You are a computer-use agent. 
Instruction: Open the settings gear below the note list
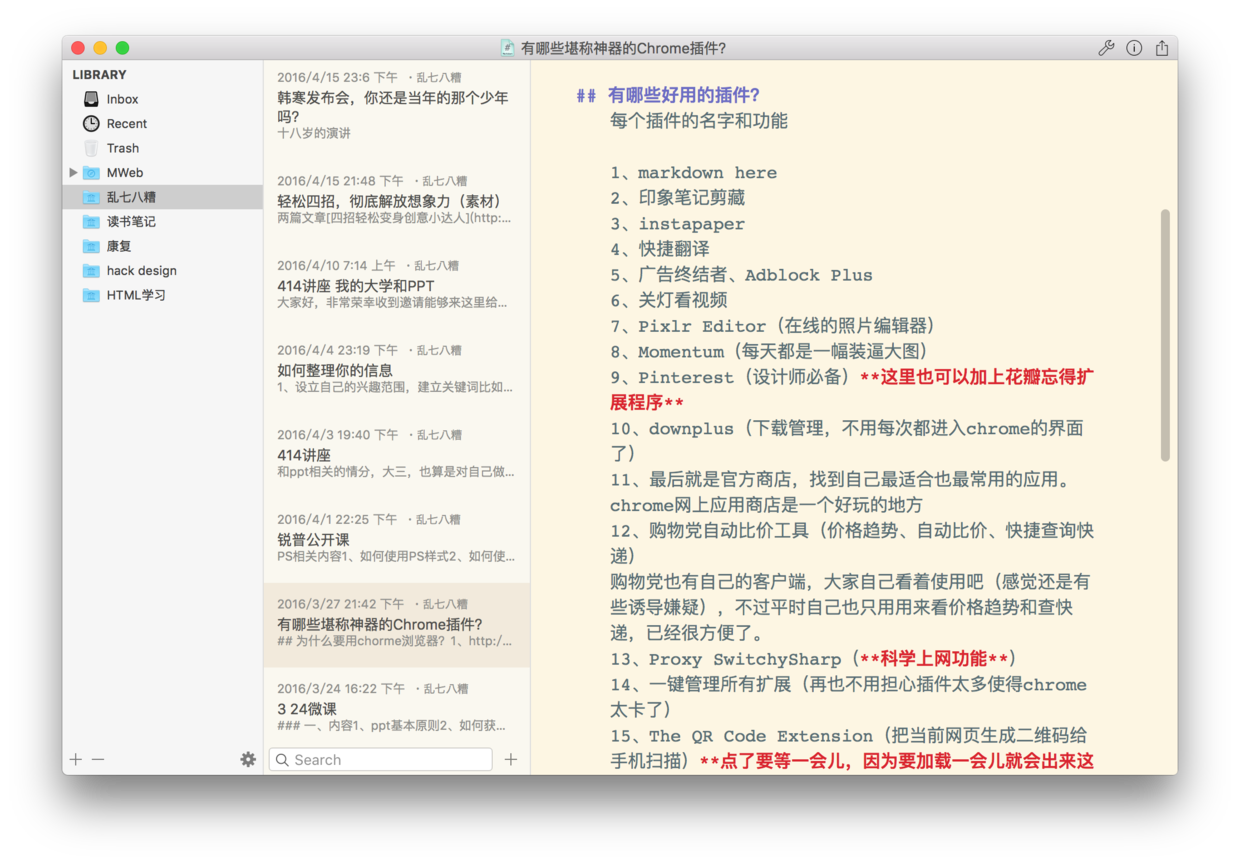[x=248, y=759]
